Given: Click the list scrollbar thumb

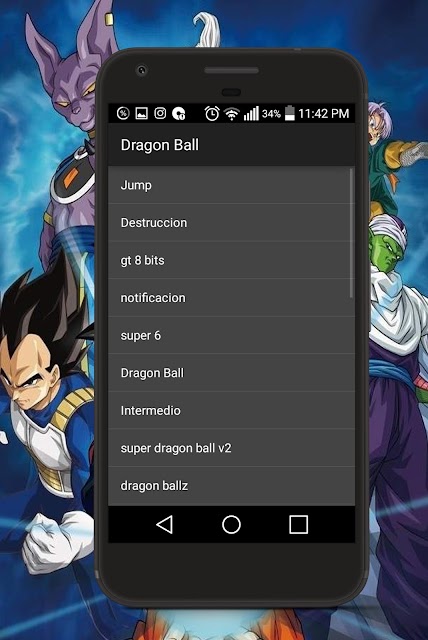Looking at the screenshot, I should [x=351, y=233].
